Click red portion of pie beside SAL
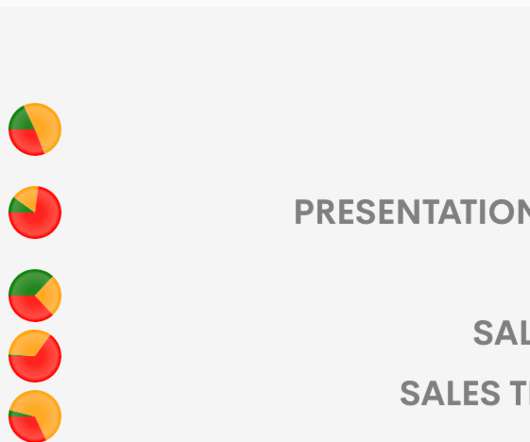This screenshot has height=442, width=530. tap(39, 367)
